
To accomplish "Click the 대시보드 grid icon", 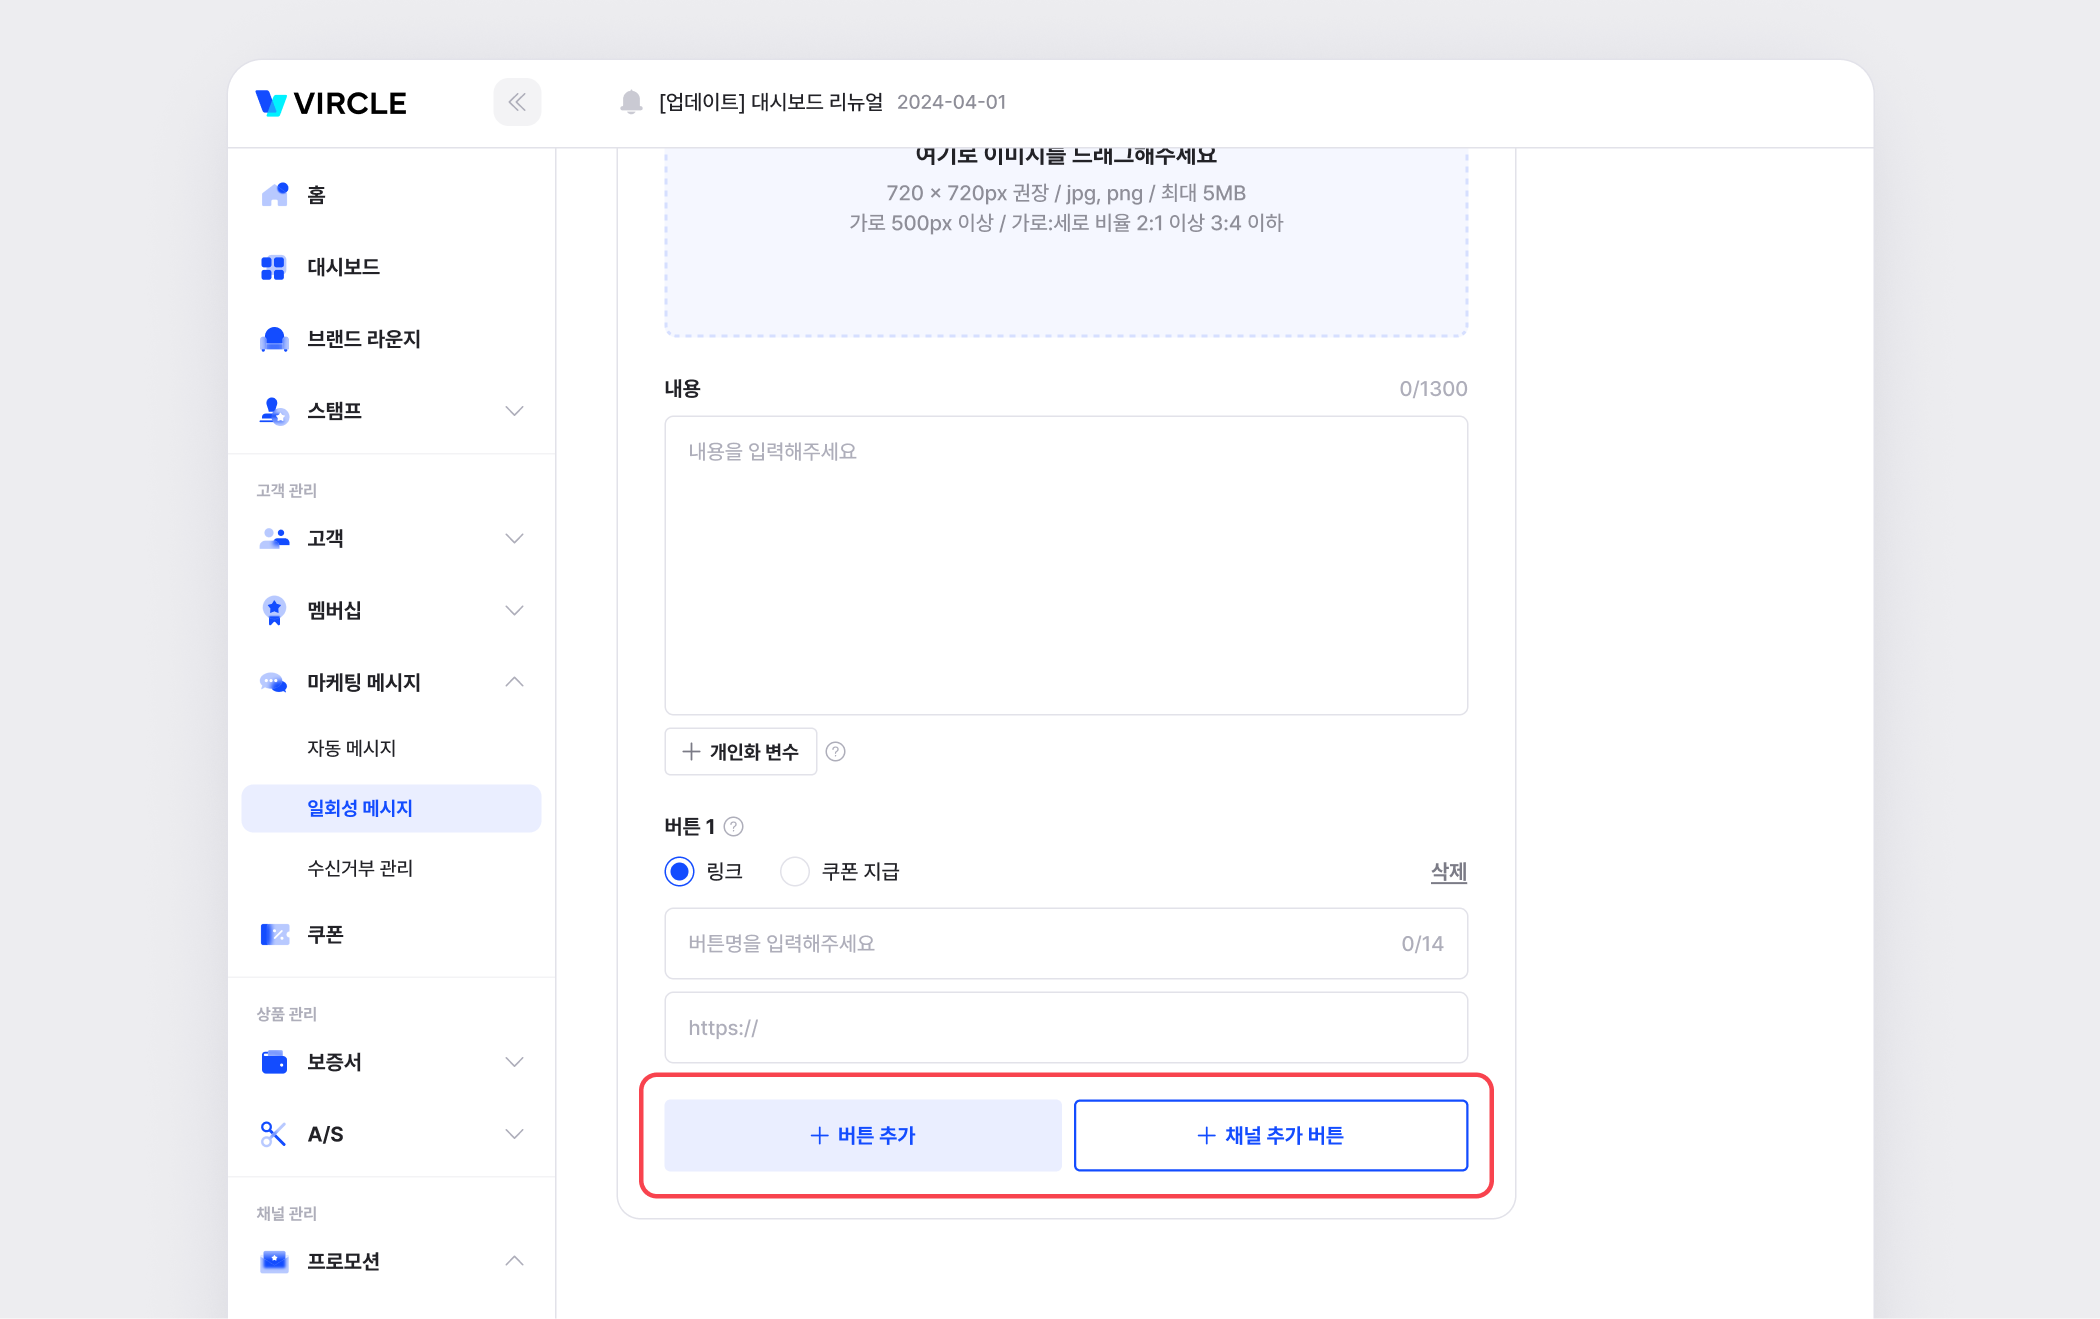I will [x=273, y=267].
